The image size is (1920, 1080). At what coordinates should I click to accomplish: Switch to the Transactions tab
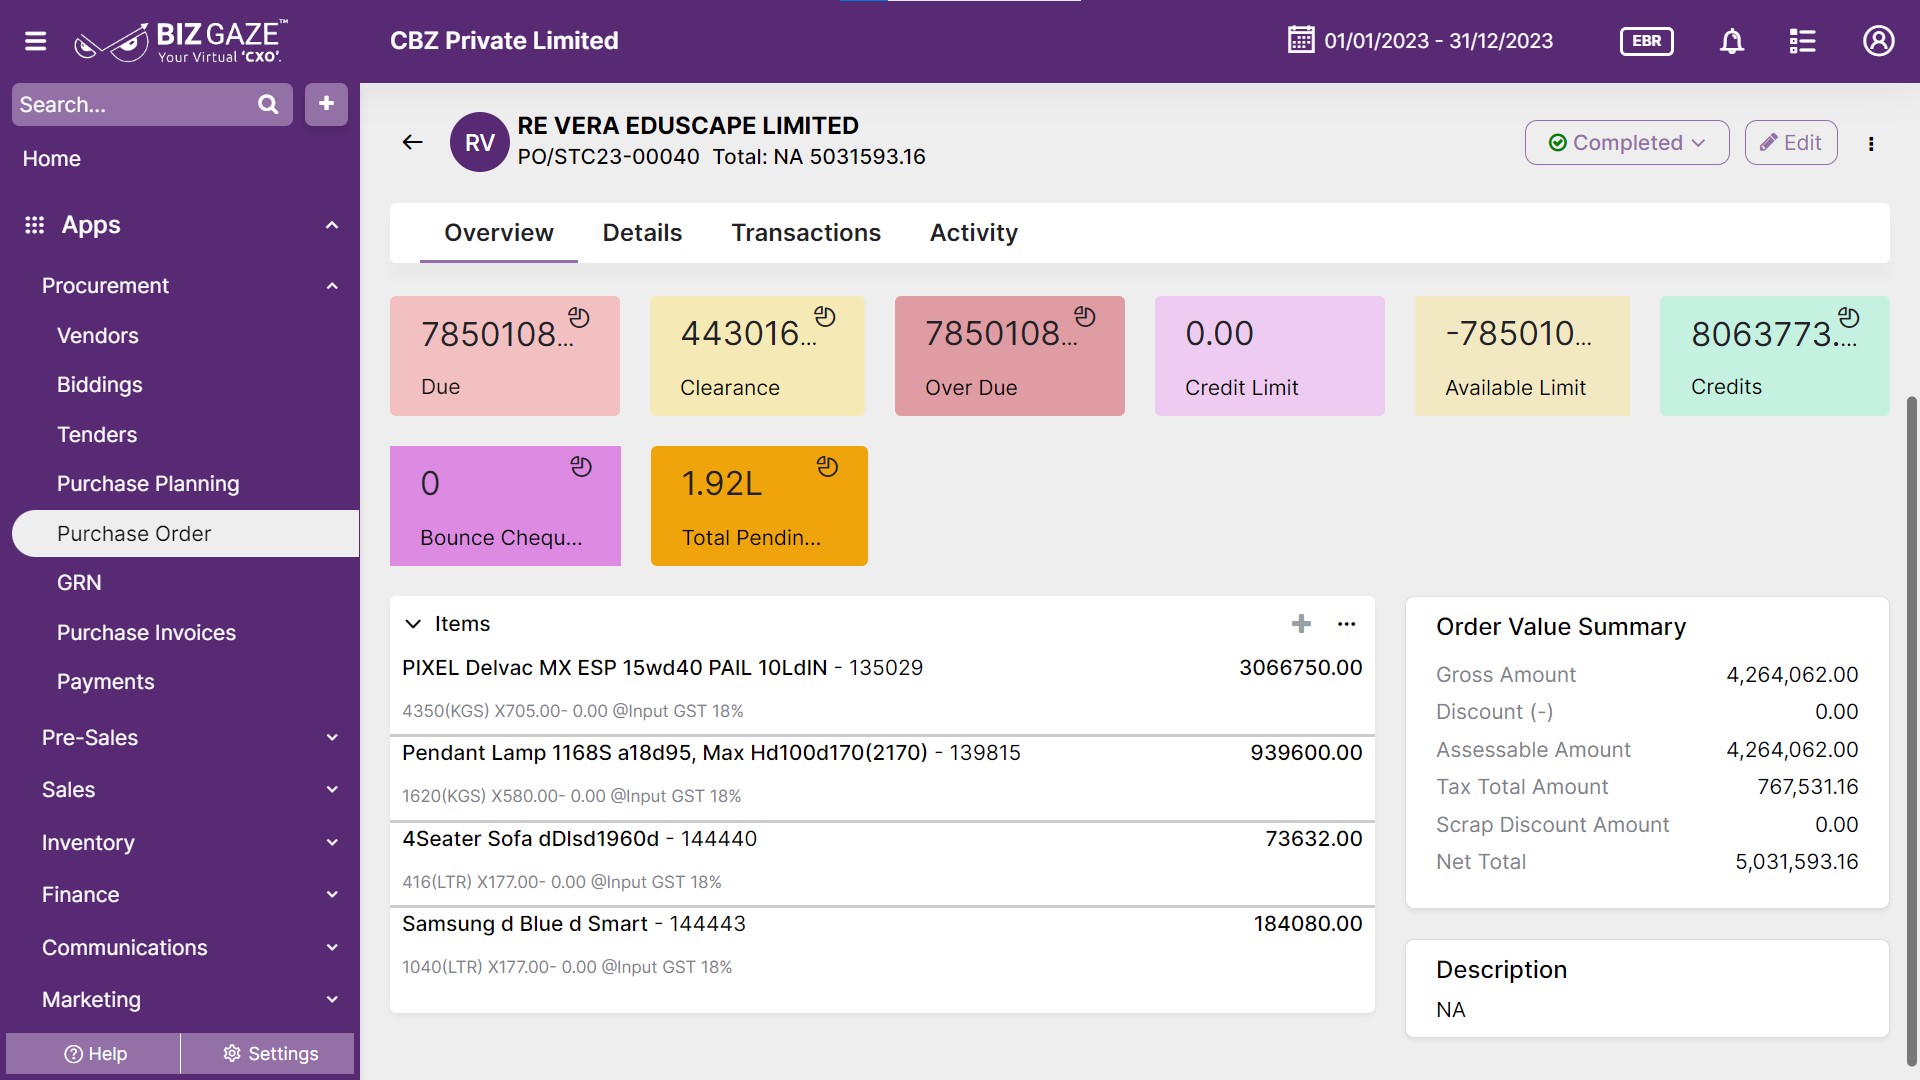pos(806,233)
